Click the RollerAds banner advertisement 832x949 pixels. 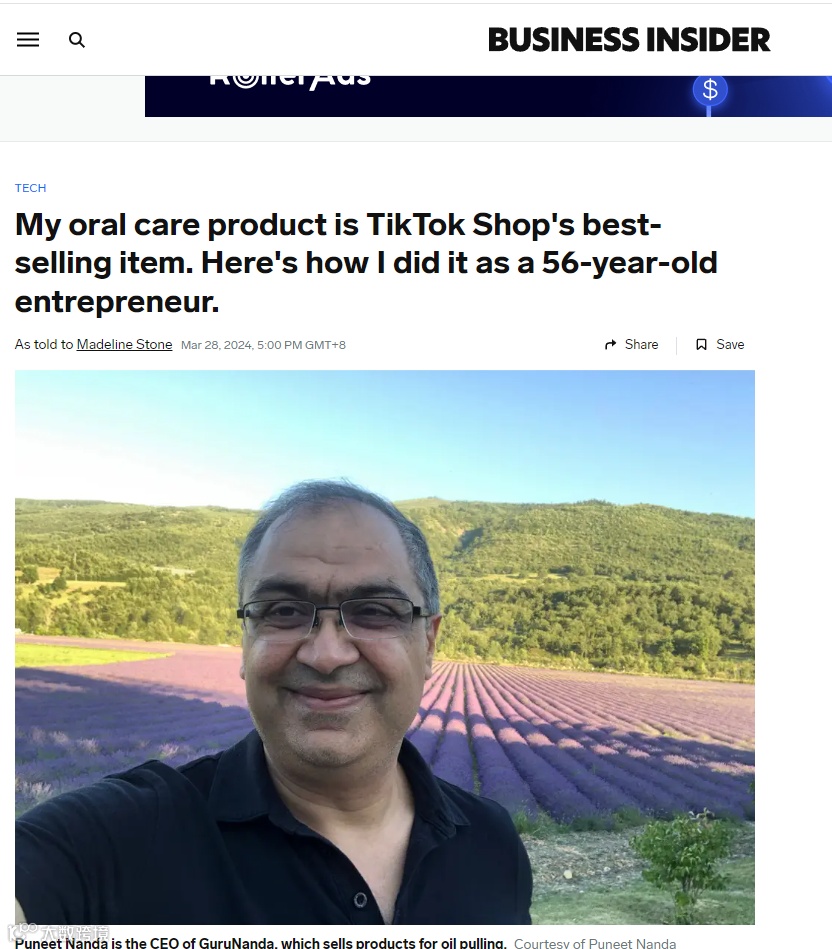[x=488, y=96]
